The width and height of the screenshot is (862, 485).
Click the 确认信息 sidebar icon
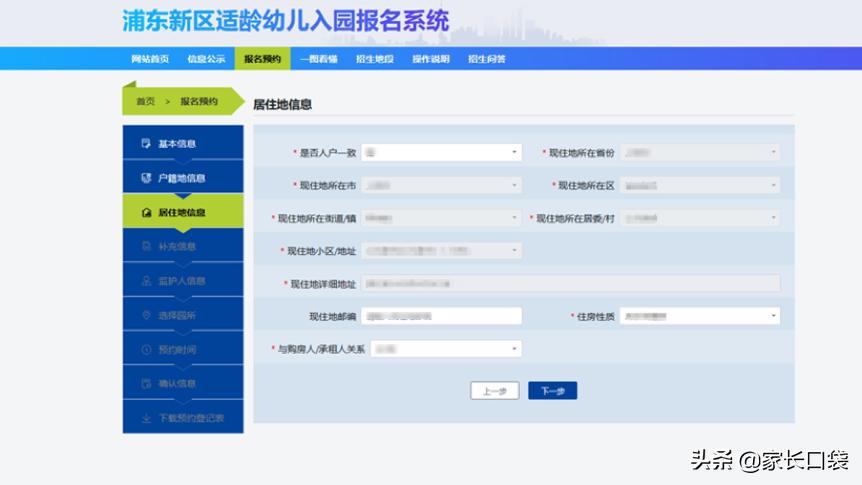click(146, 383)
